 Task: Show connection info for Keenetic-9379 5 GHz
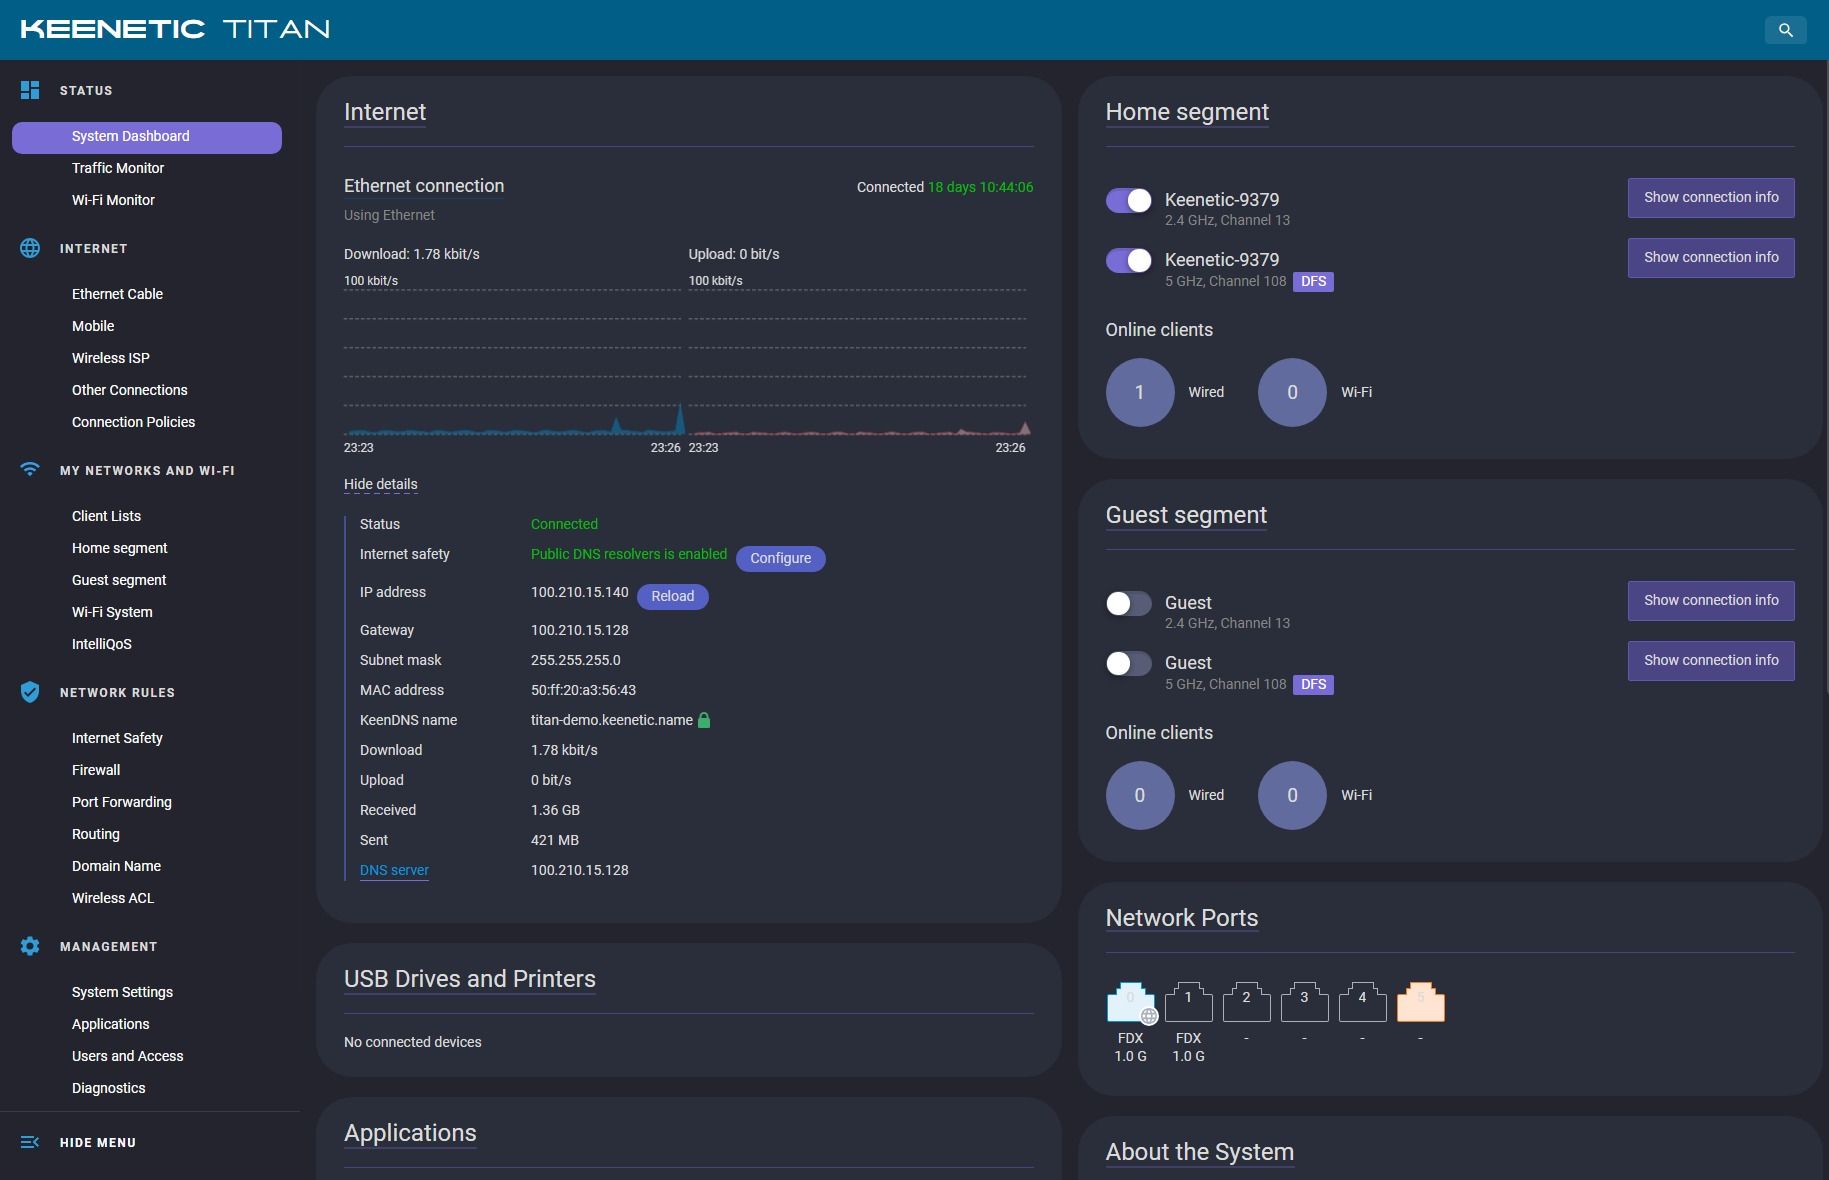click(1711, 258)
